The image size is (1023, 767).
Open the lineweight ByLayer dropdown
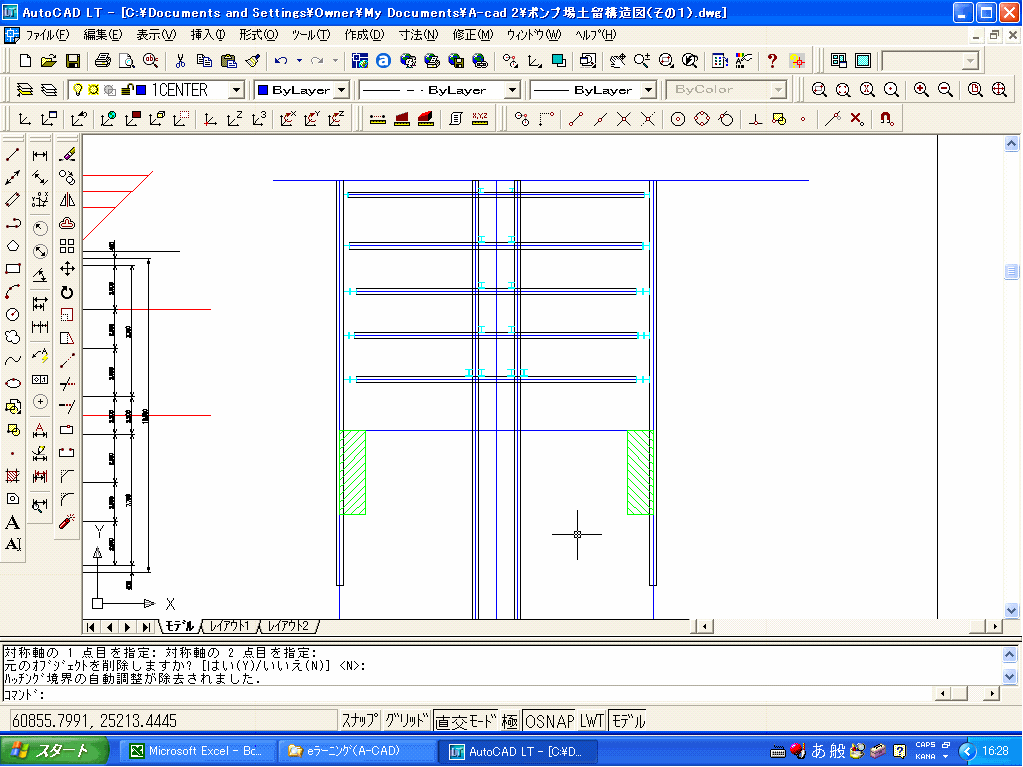[x=649, y=89]
